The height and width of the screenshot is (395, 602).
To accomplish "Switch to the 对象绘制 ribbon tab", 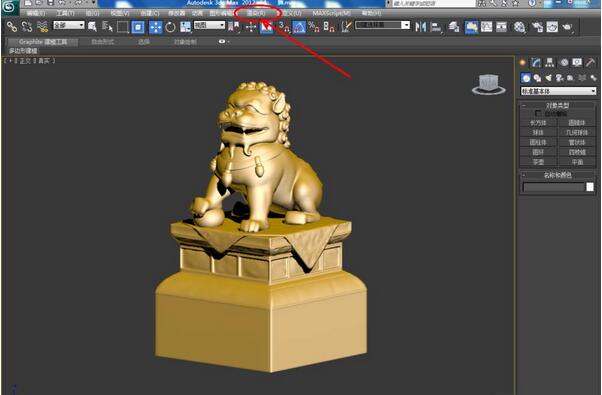I will click(185, 42).
